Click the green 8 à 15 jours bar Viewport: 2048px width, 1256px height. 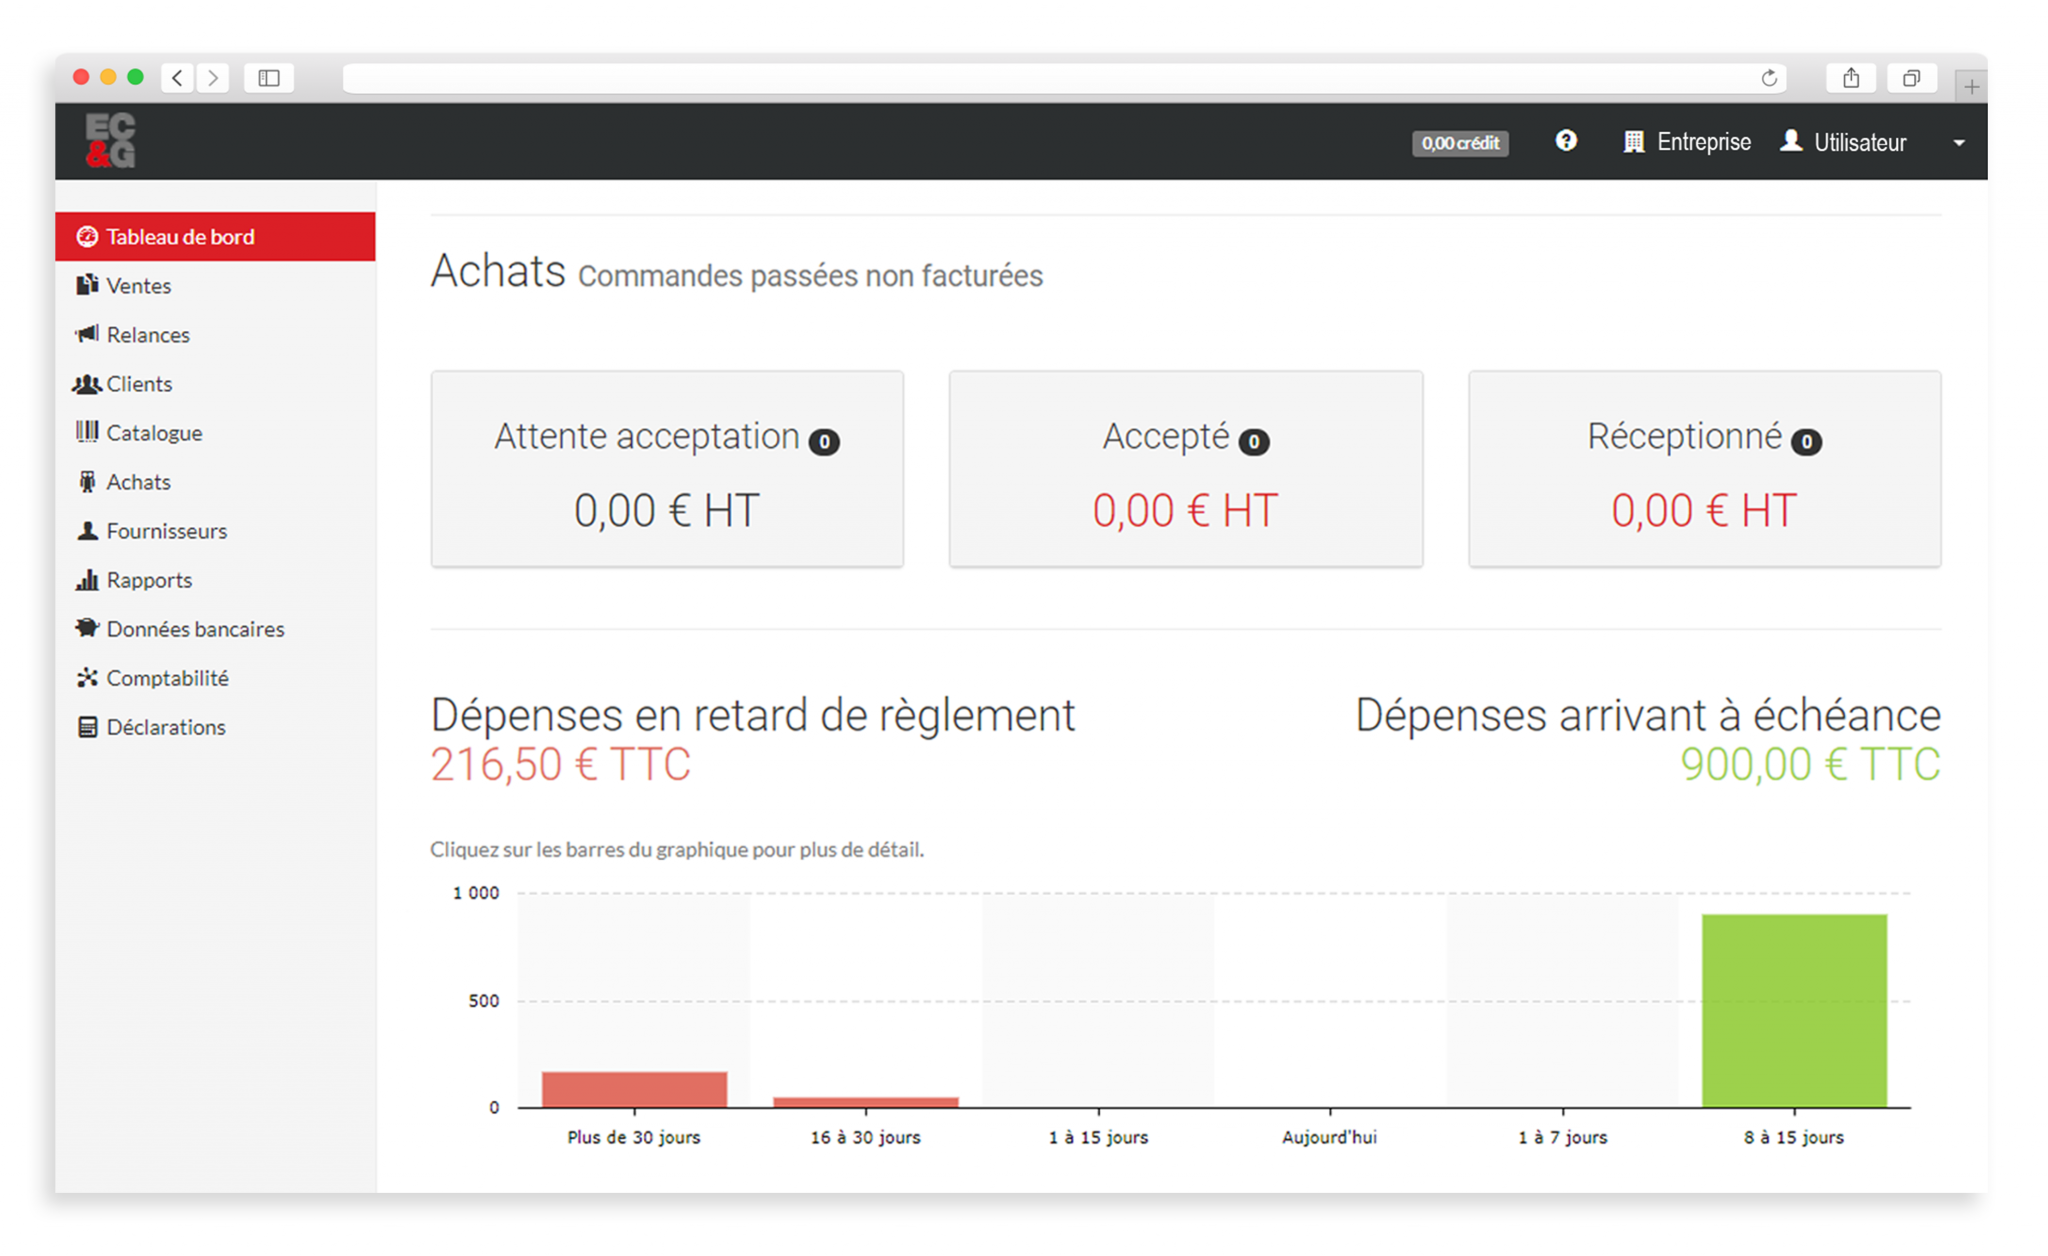point(1795,1010)
